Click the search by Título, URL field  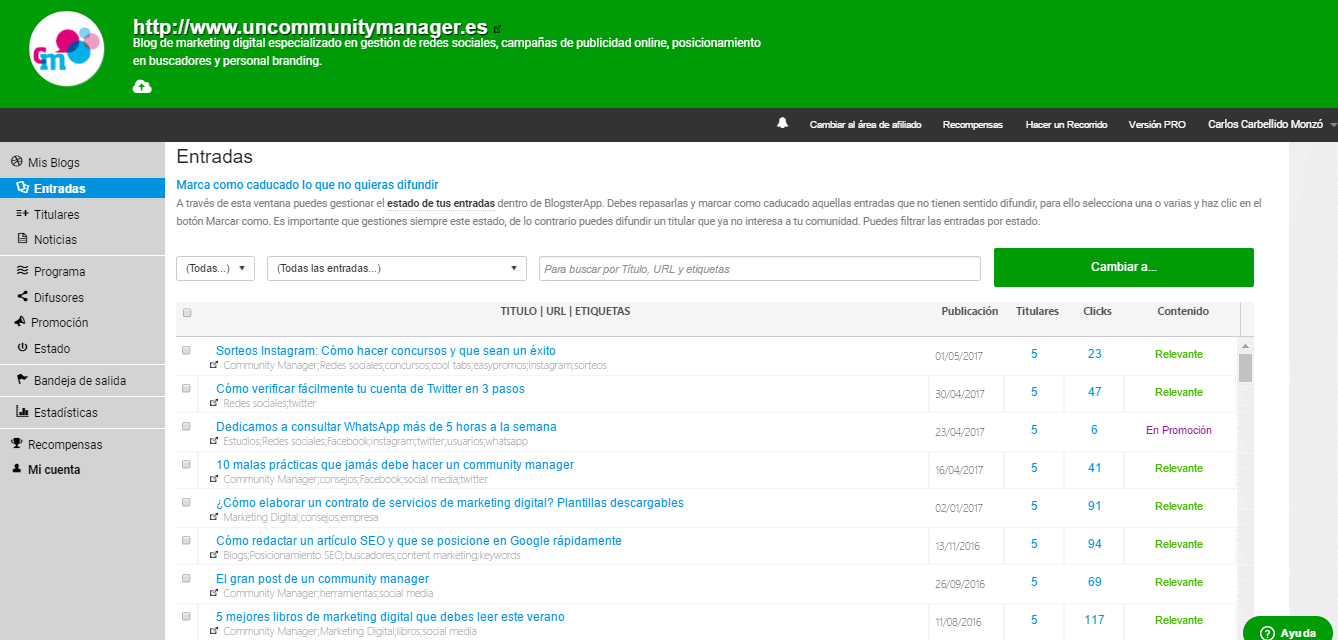(760, 268)
